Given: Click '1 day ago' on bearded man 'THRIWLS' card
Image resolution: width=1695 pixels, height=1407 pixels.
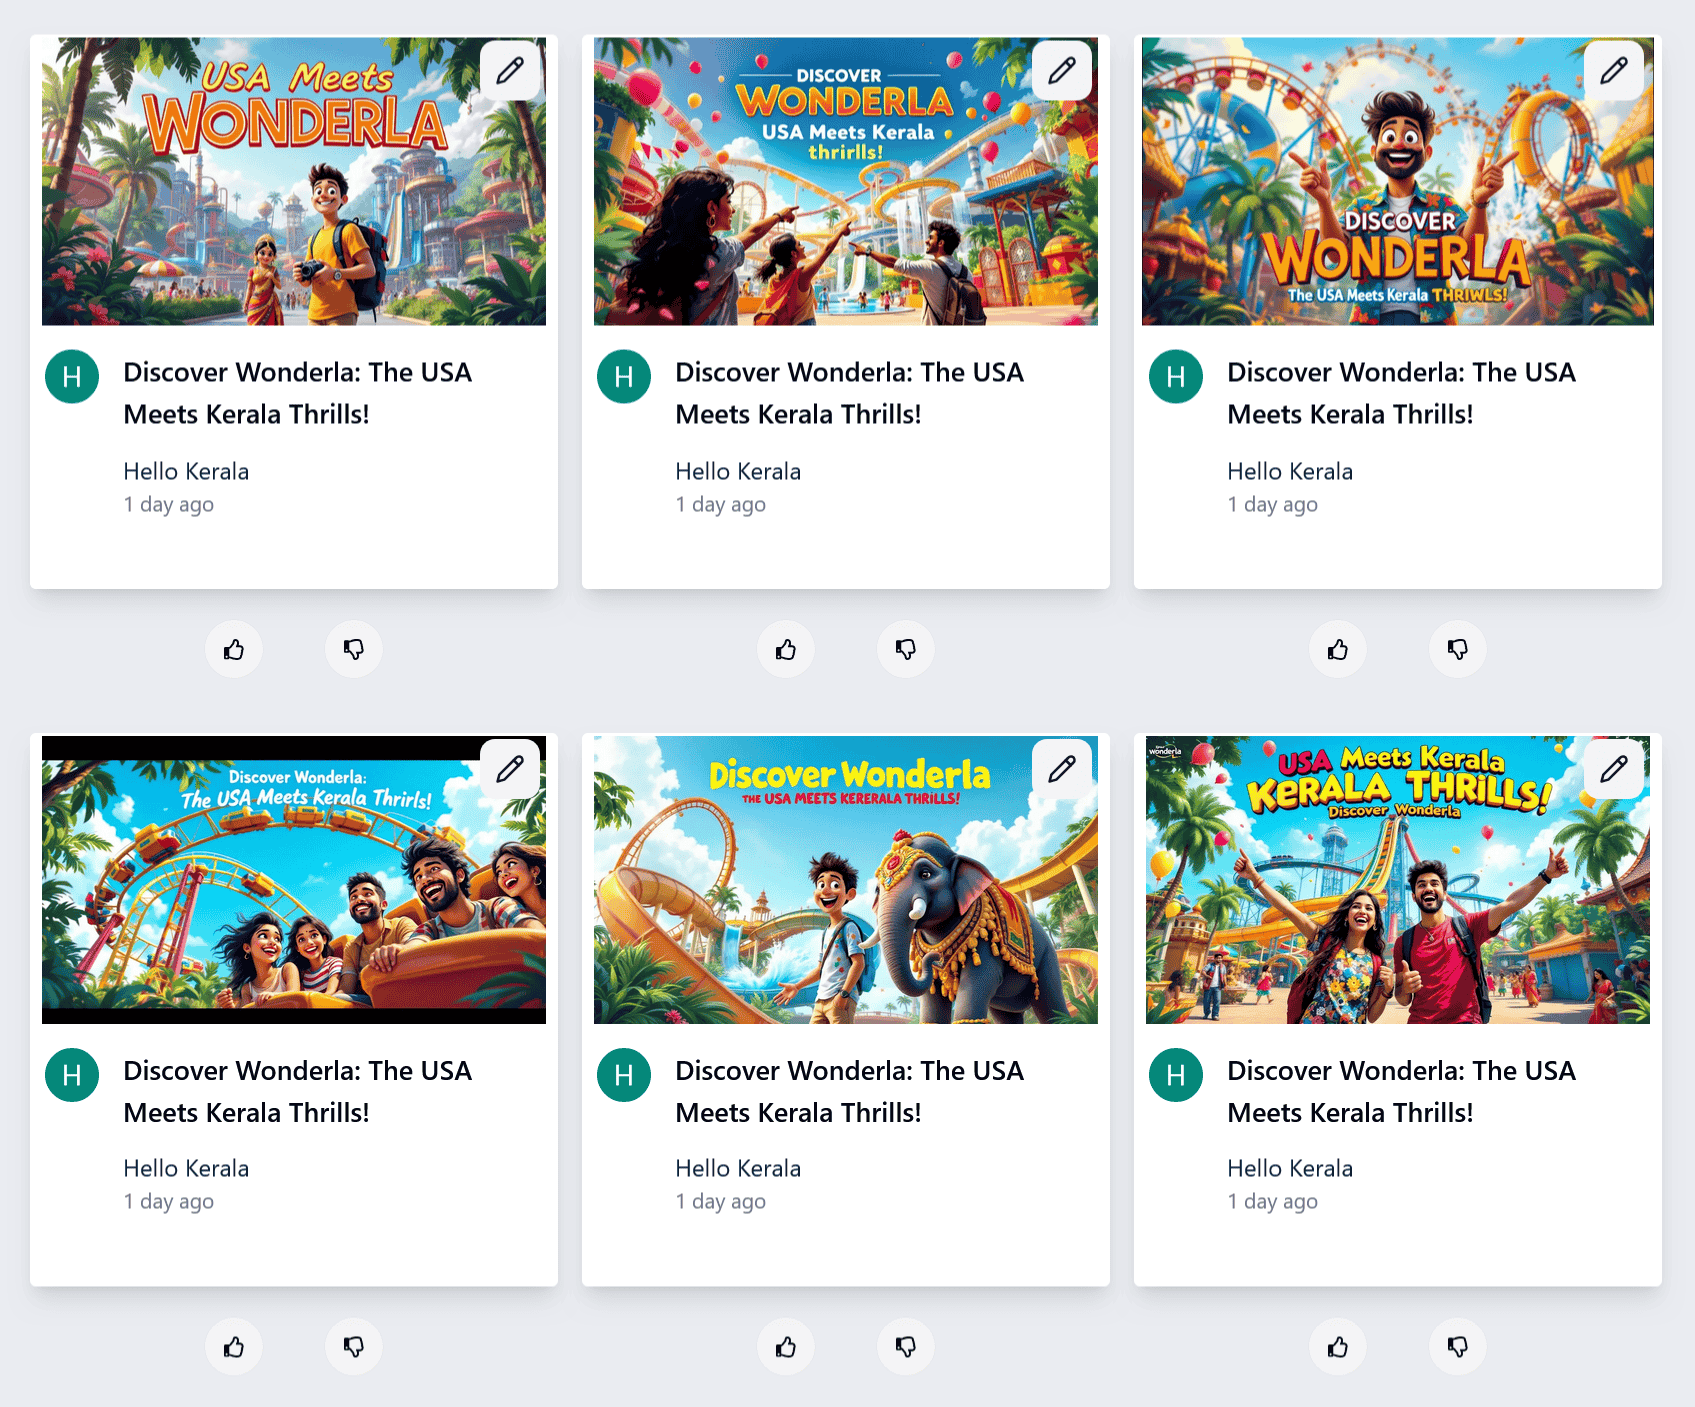Looking at the screenshot, I should (x=1273, y=504).
